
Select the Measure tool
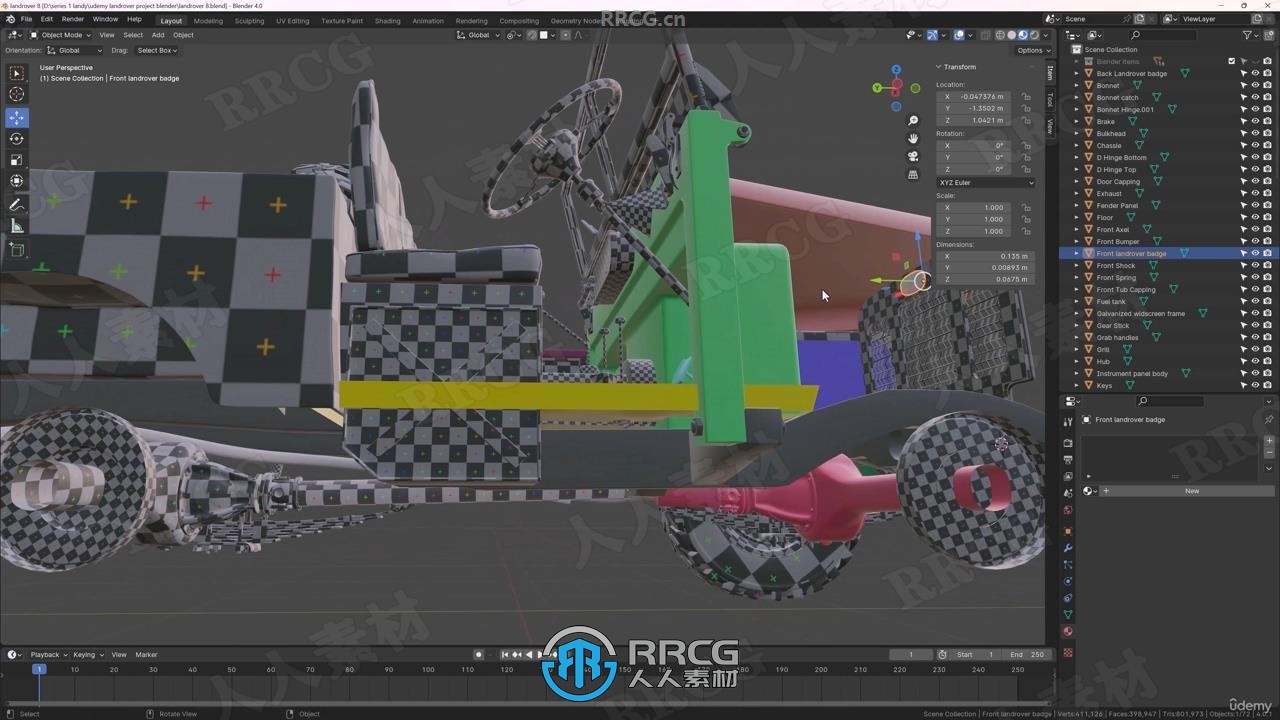[16, 227]
